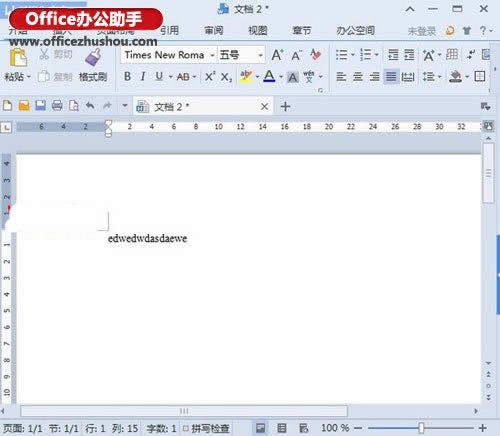
Task: Switch to the 审阅 ribbon tab
Action: (x=214, y=31)
